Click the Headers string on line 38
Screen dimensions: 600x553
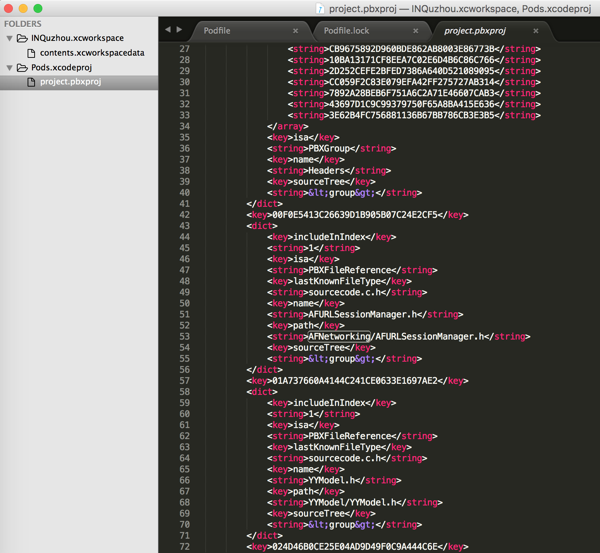326,171
